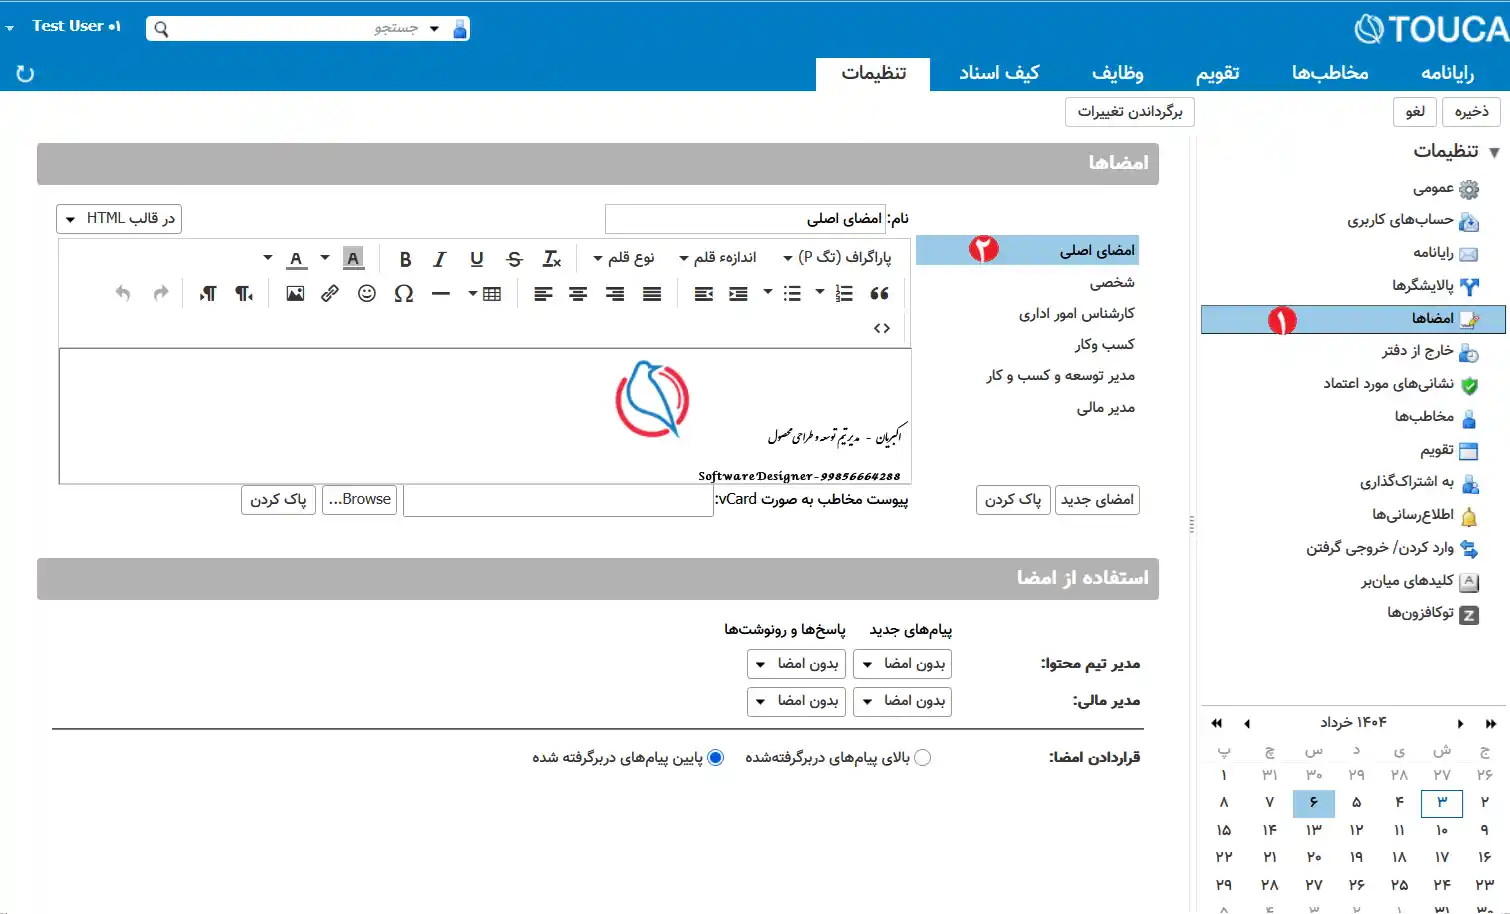The image size is (1510, 914).
Task: Open the Test User account menu
Action: (65, 26)
